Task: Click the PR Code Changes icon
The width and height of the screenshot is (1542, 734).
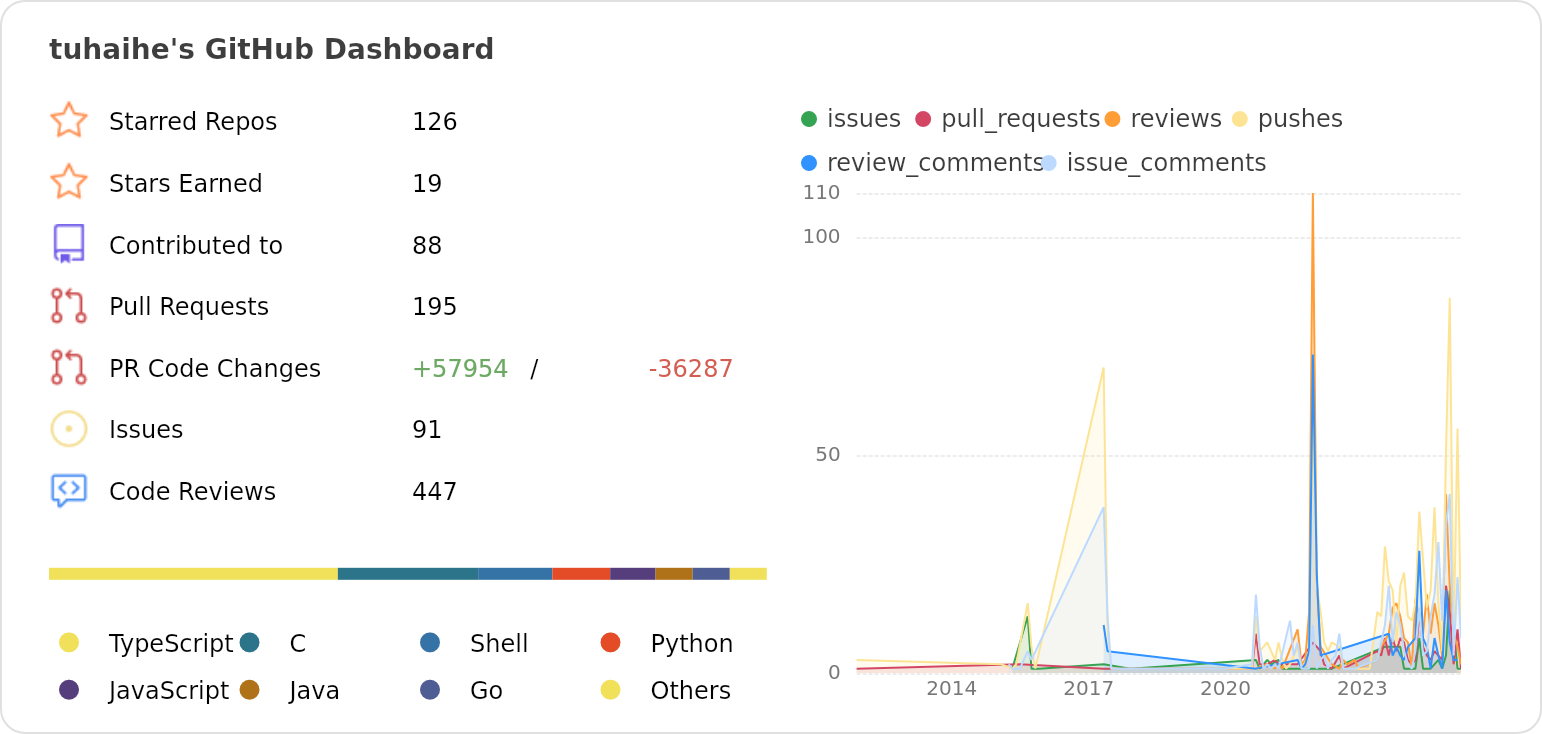Action: pyautogui.click(x=69, y=367)
